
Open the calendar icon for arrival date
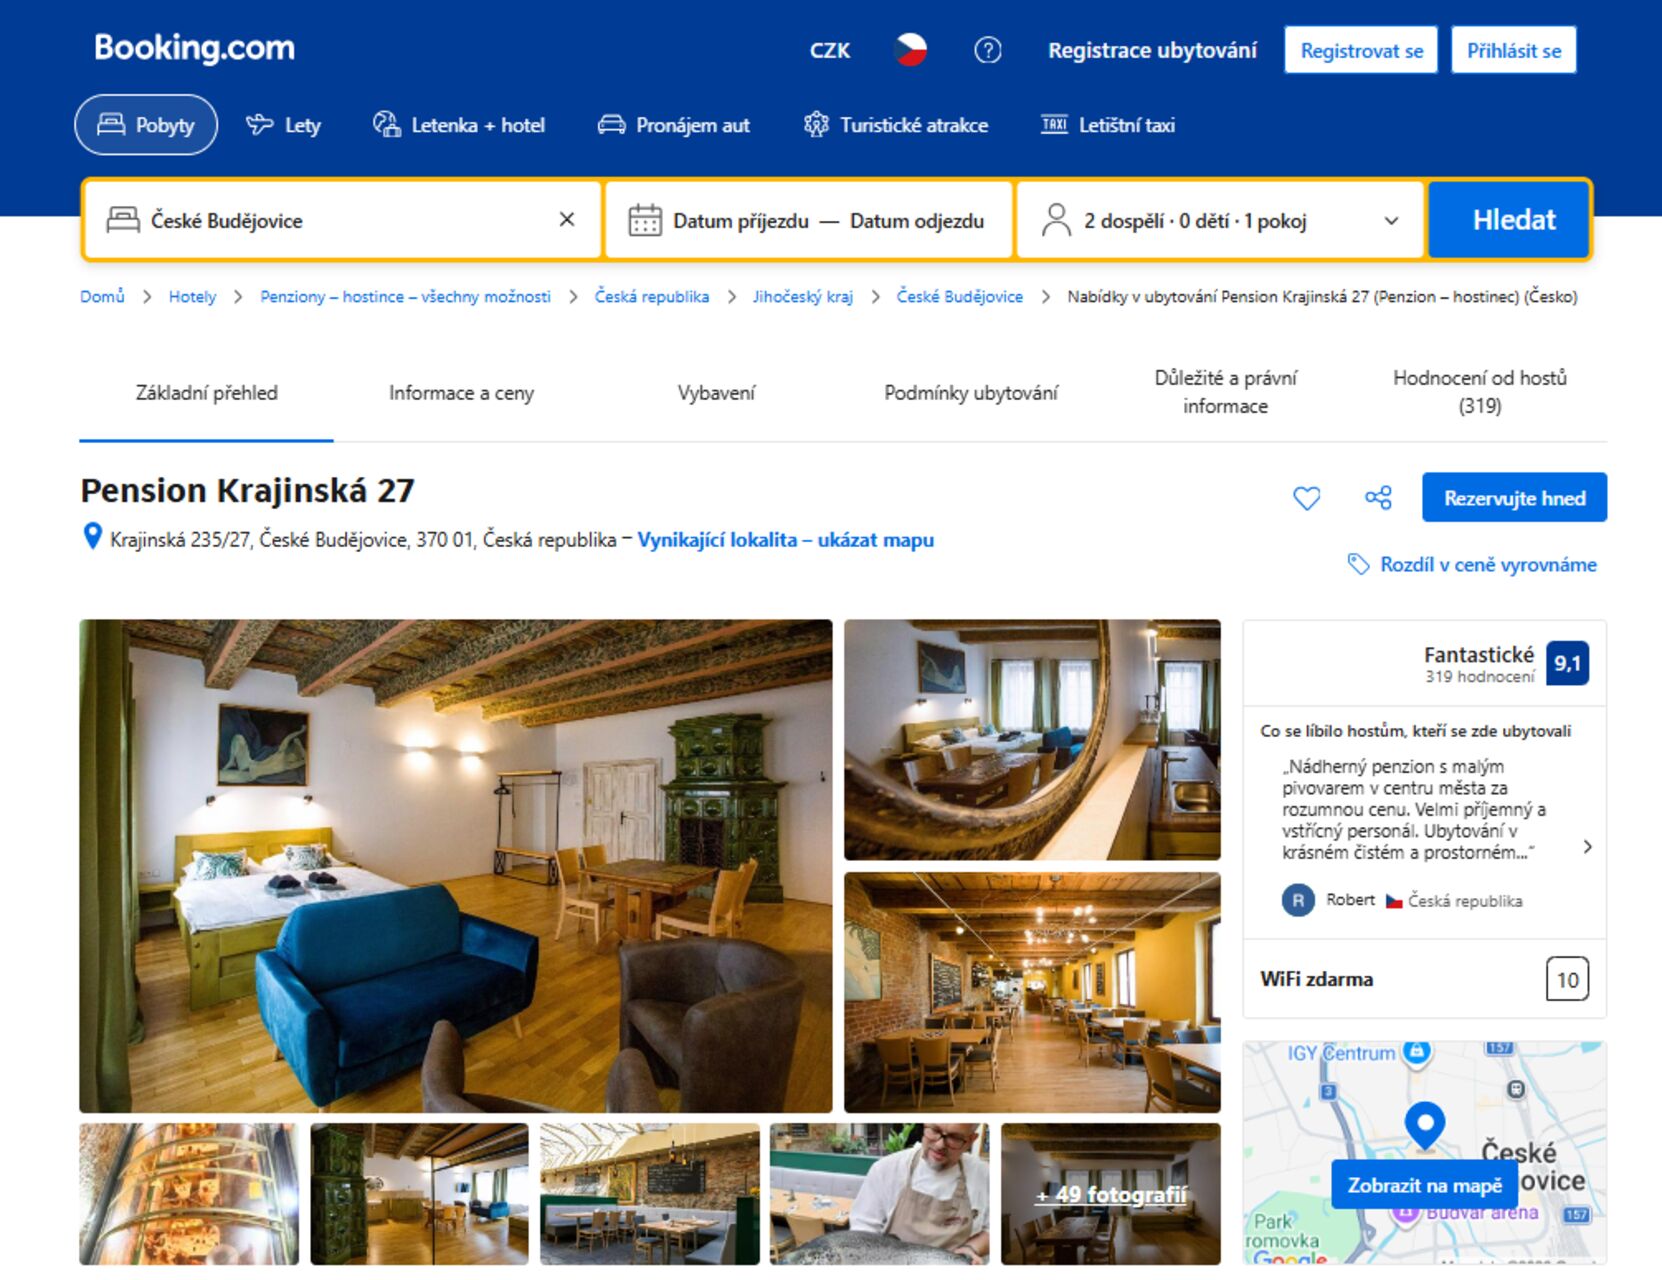[x=645, y=220]
